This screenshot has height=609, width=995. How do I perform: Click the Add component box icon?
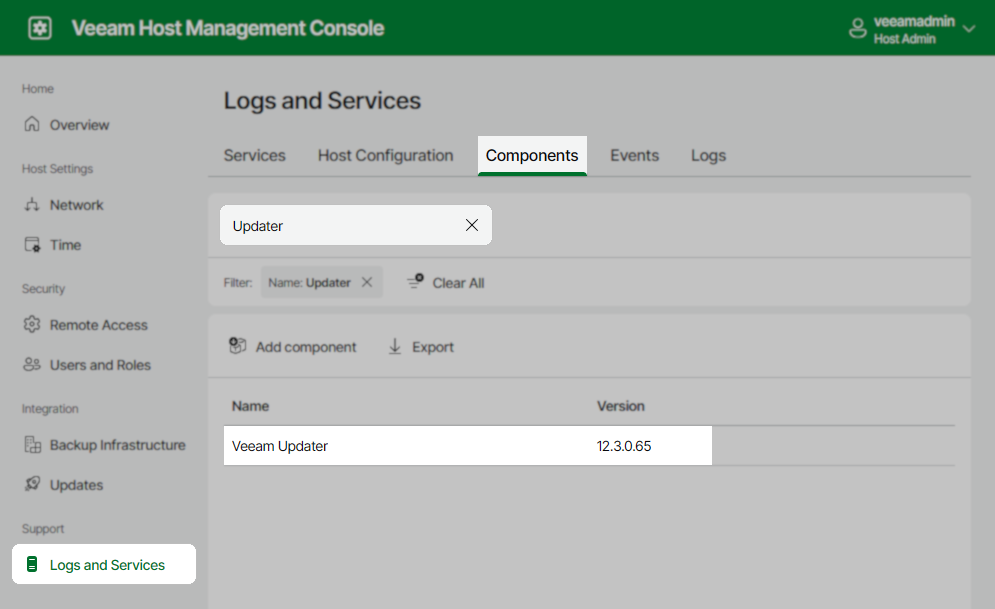237,346
